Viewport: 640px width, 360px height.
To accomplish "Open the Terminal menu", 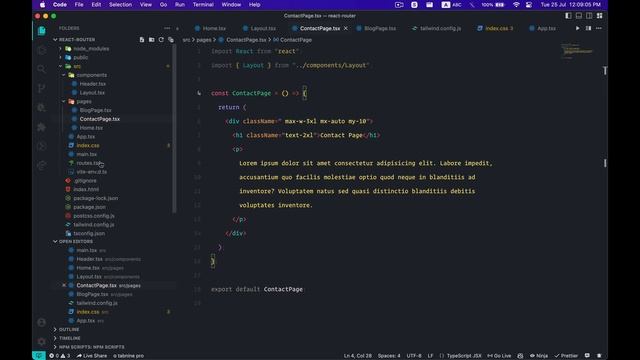I will point(203,4).
